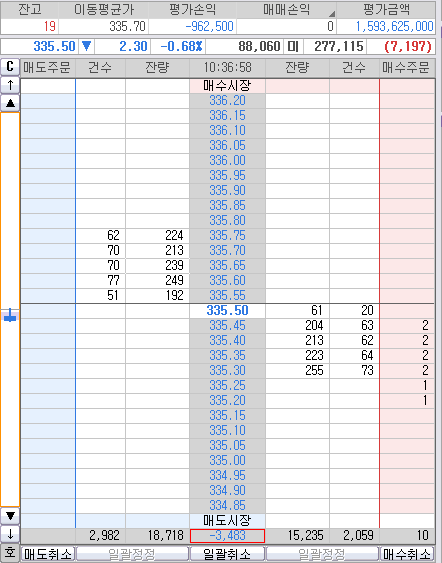
Task: Click the price 335.25 row
Action: [227, 386]
